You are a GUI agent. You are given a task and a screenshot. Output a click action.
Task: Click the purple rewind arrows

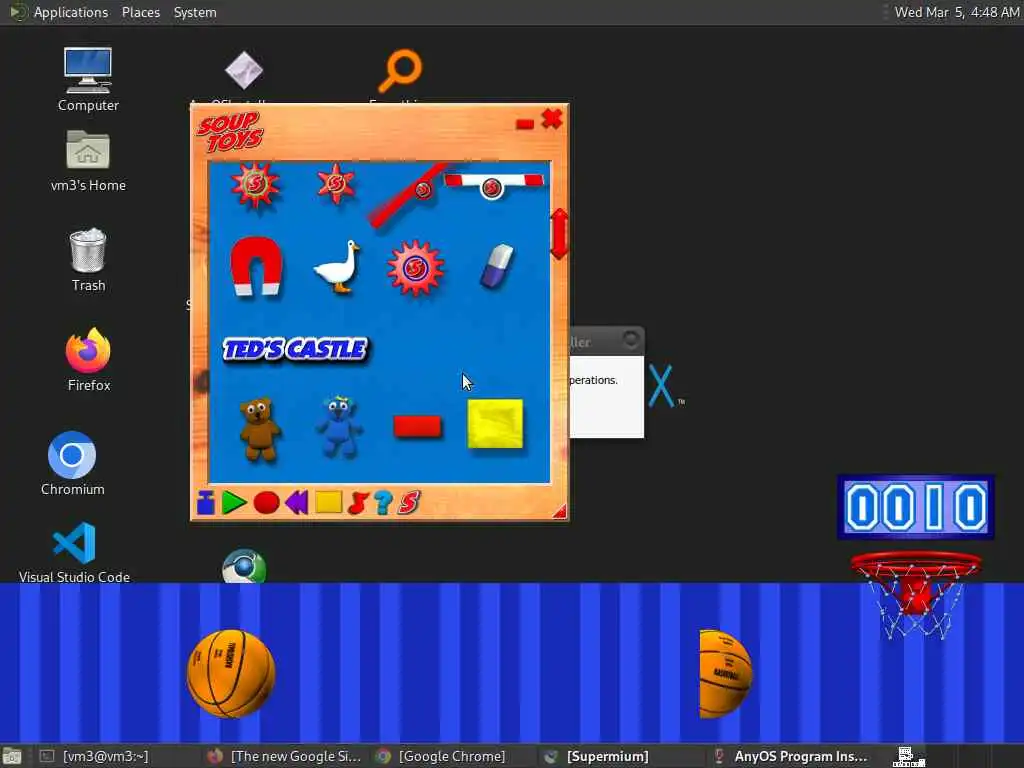[x=297, y=503]
